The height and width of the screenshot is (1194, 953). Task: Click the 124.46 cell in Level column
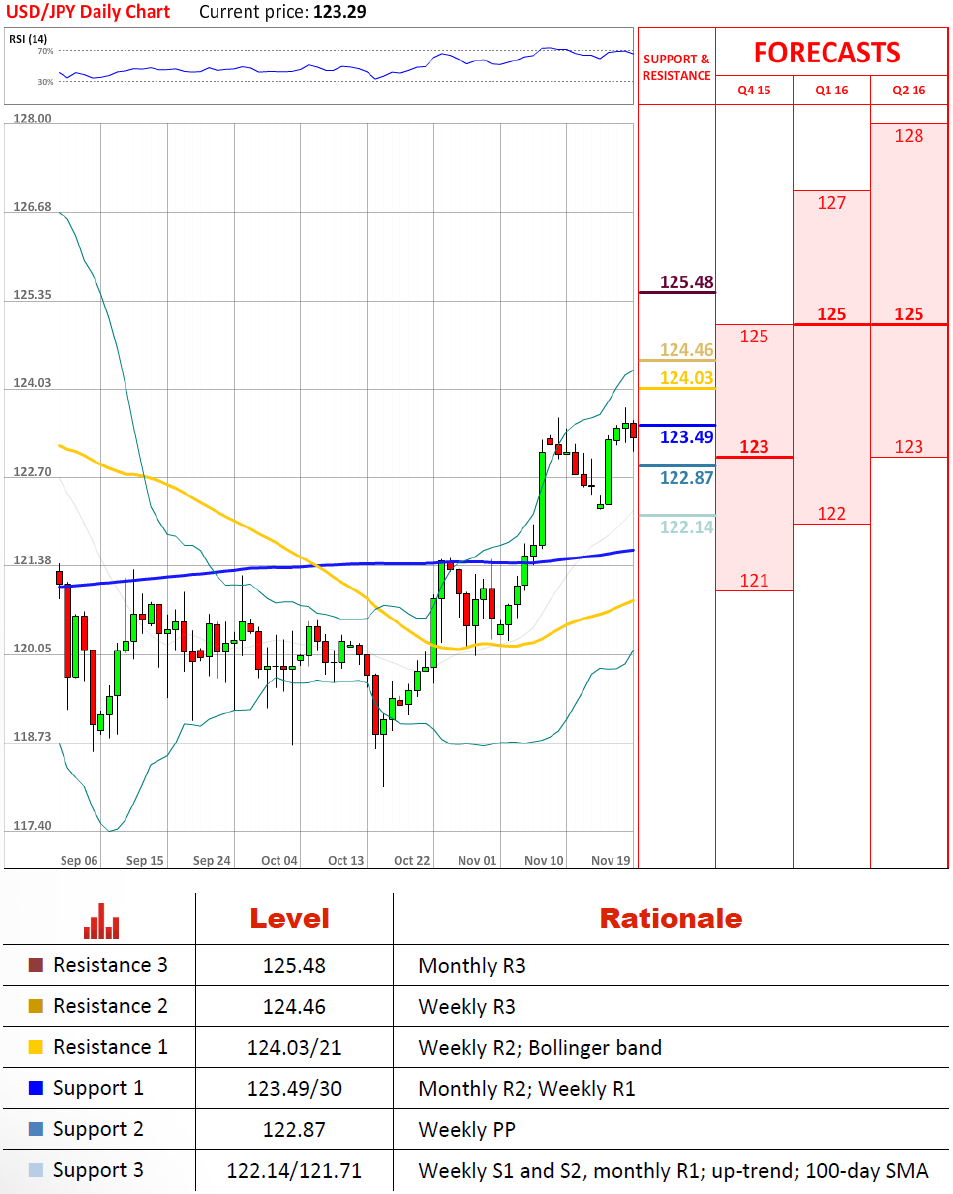[294, 1007]
